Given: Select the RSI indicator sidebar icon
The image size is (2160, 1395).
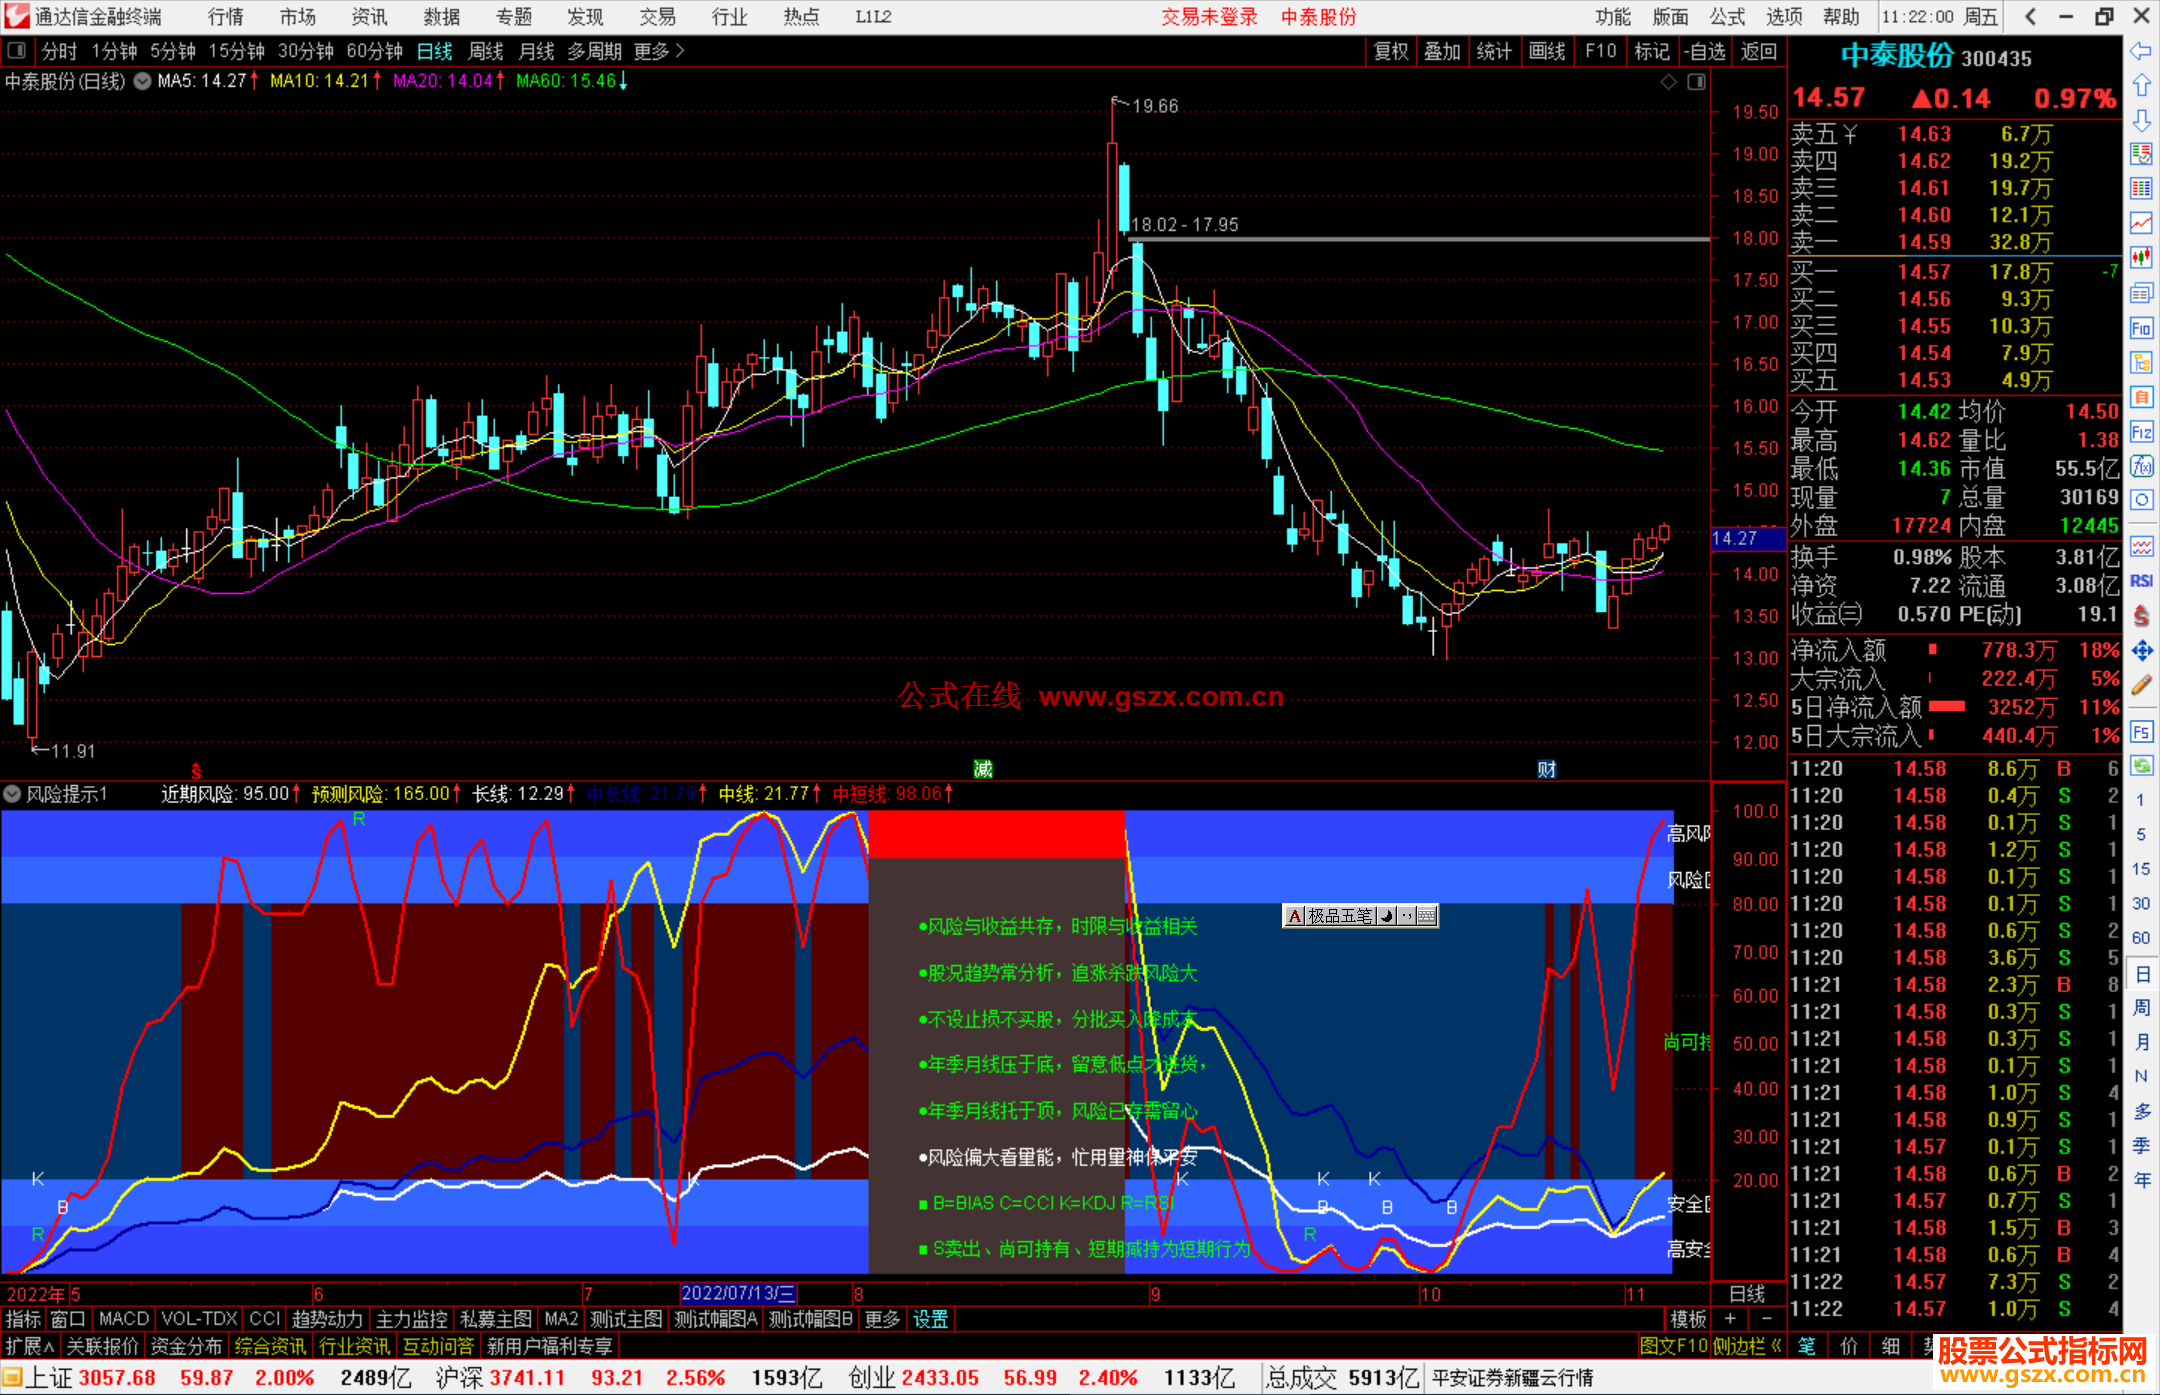Looking at the screenshot, I should coord(2141,581).
